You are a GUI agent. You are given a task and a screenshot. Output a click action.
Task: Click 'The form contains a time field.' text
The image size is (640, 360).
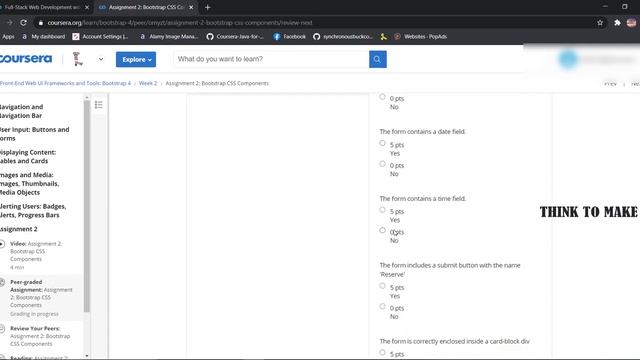422,198
